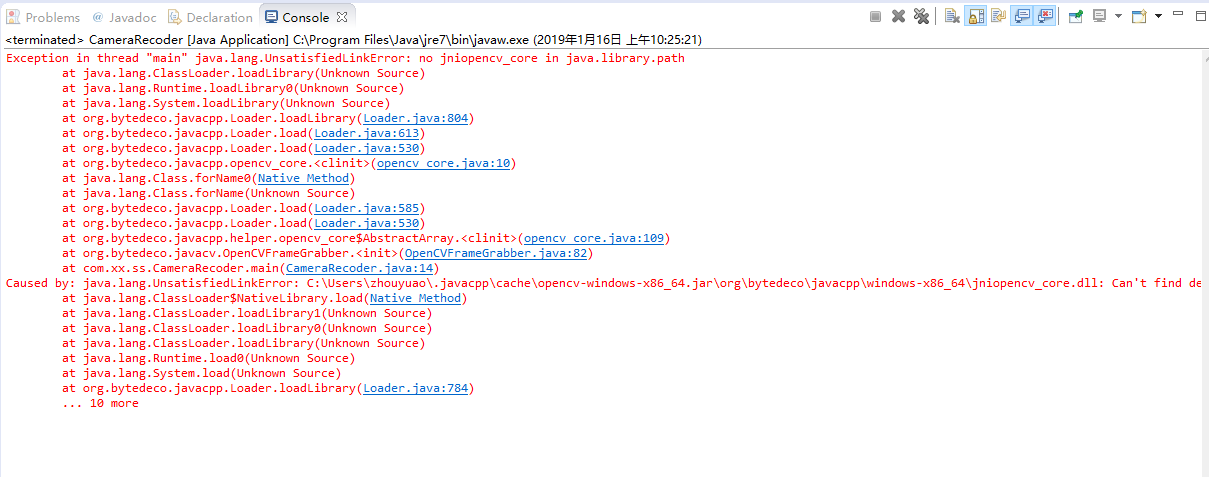
Task: Click 'java.lang.System.loadLibrary(Unknown Source)' line
Action: click(x=226, y=103)
